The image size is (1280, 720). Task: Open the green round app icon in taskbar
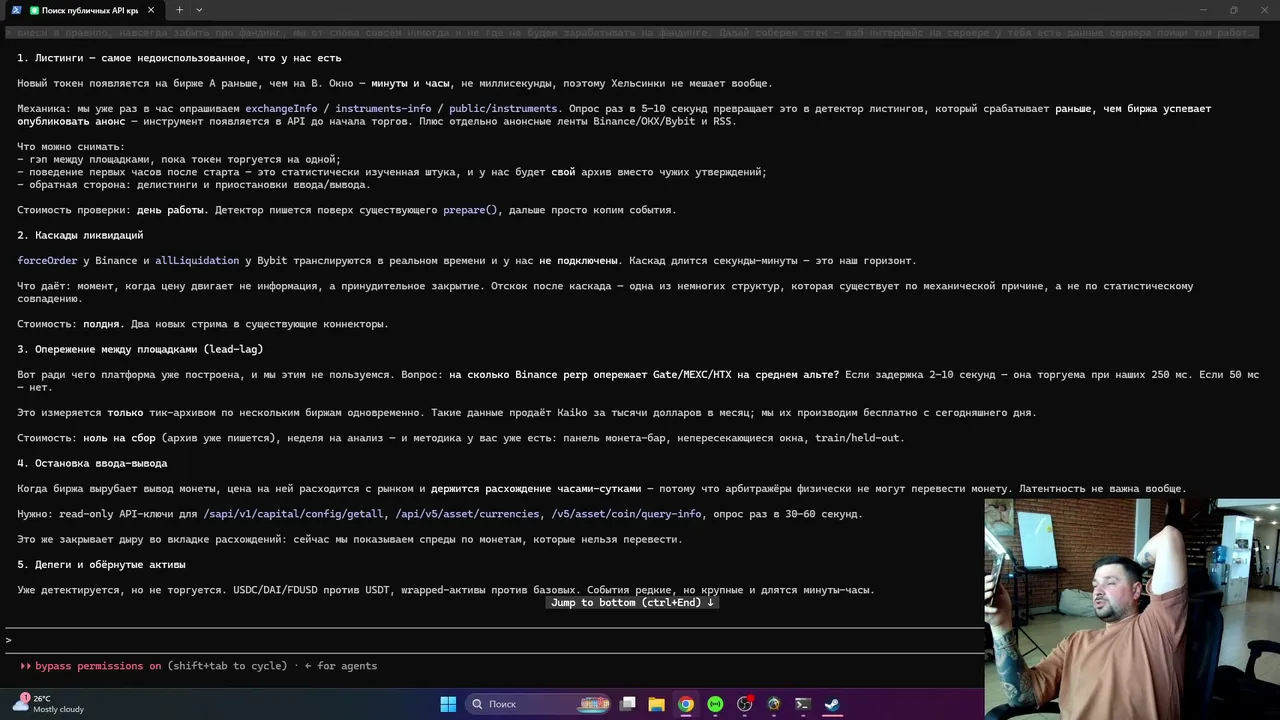point(715,704)
